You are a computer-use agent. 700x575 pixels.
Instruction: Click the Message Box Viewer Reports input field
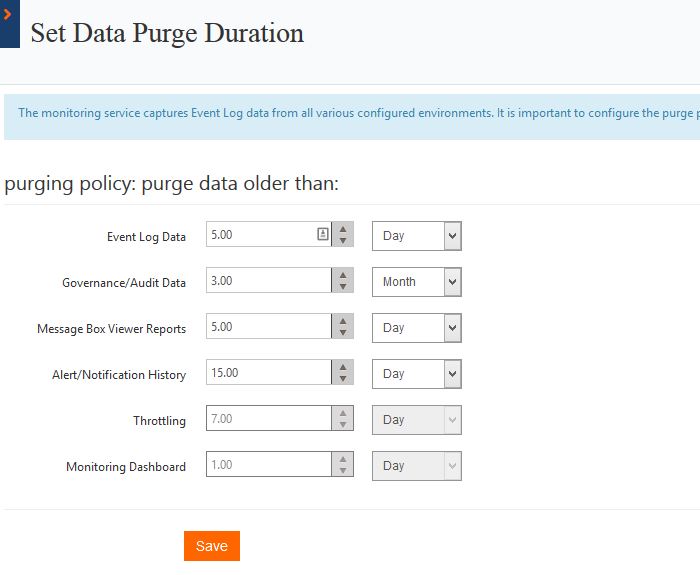[268, 328]
